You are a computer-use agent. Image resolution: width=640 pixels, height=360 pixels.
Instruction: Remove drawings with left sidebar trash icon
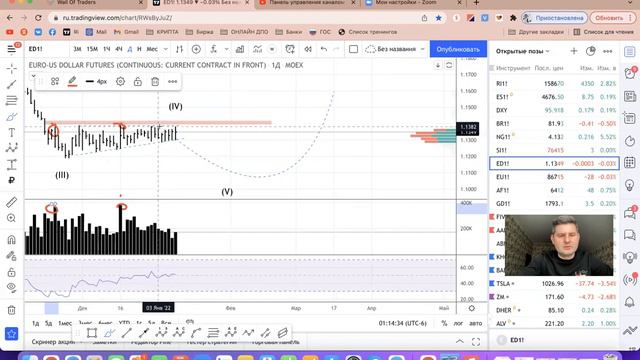click(x=11, y=310)
